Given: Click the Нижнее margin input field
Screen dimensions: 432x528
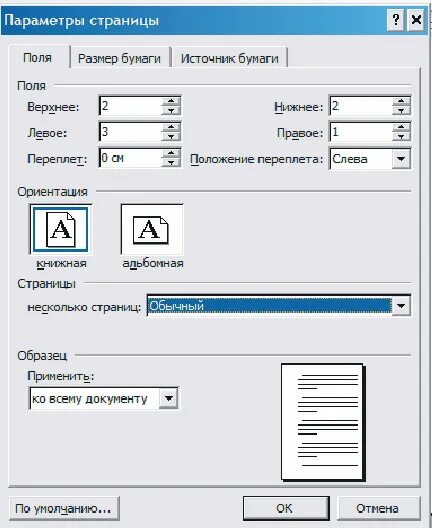Looking at the screenshot, I should (361, 106).
